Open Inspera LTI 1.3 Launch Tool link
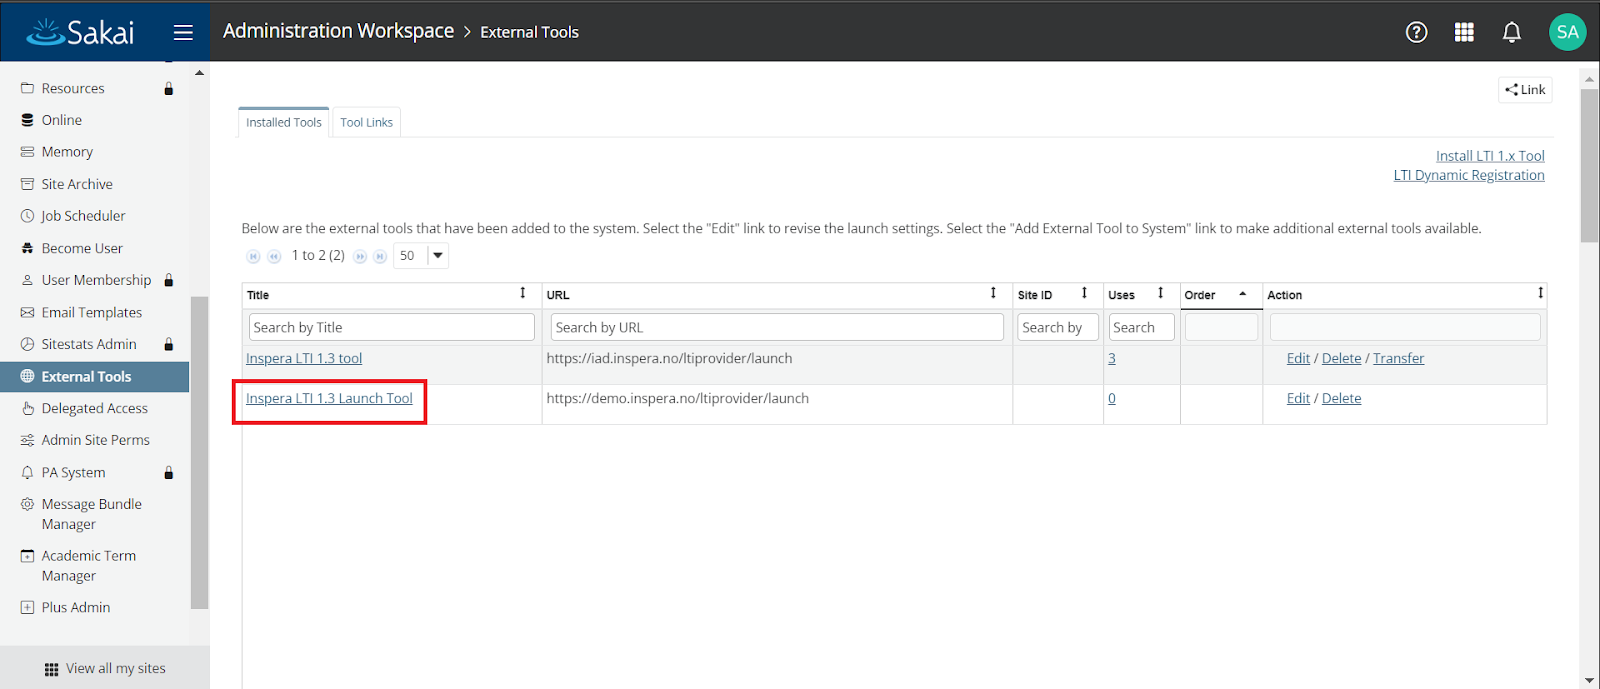The height and width of the screenshot is (689, 1600). (329, 398)
